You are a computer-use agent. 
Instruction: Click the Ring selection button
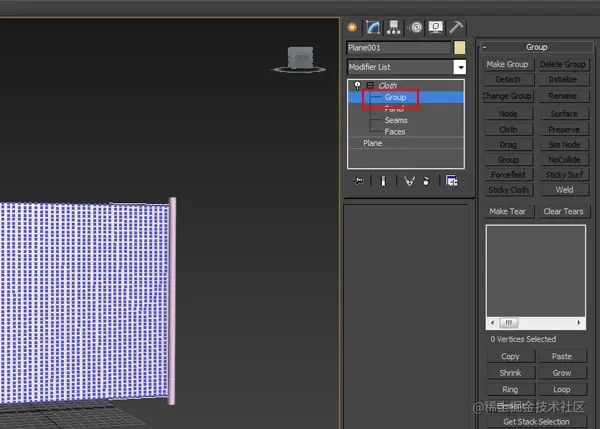tap(510, 389)
